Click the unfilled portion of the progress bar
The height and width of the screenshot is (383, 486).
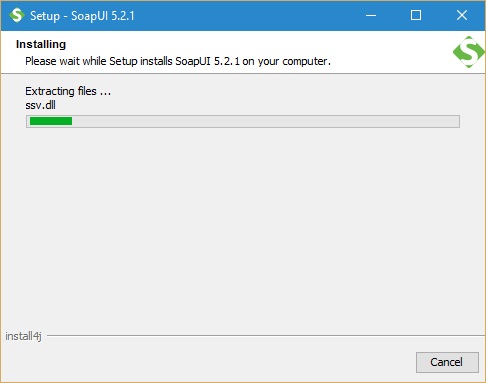click(265, 121)
